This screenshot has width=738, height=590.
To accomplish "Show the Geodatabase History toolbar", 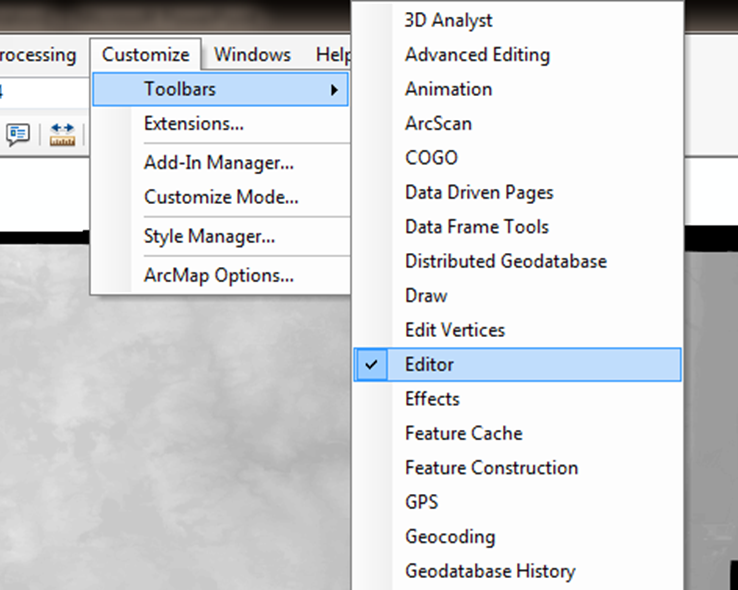I will [x=517, y=571].
